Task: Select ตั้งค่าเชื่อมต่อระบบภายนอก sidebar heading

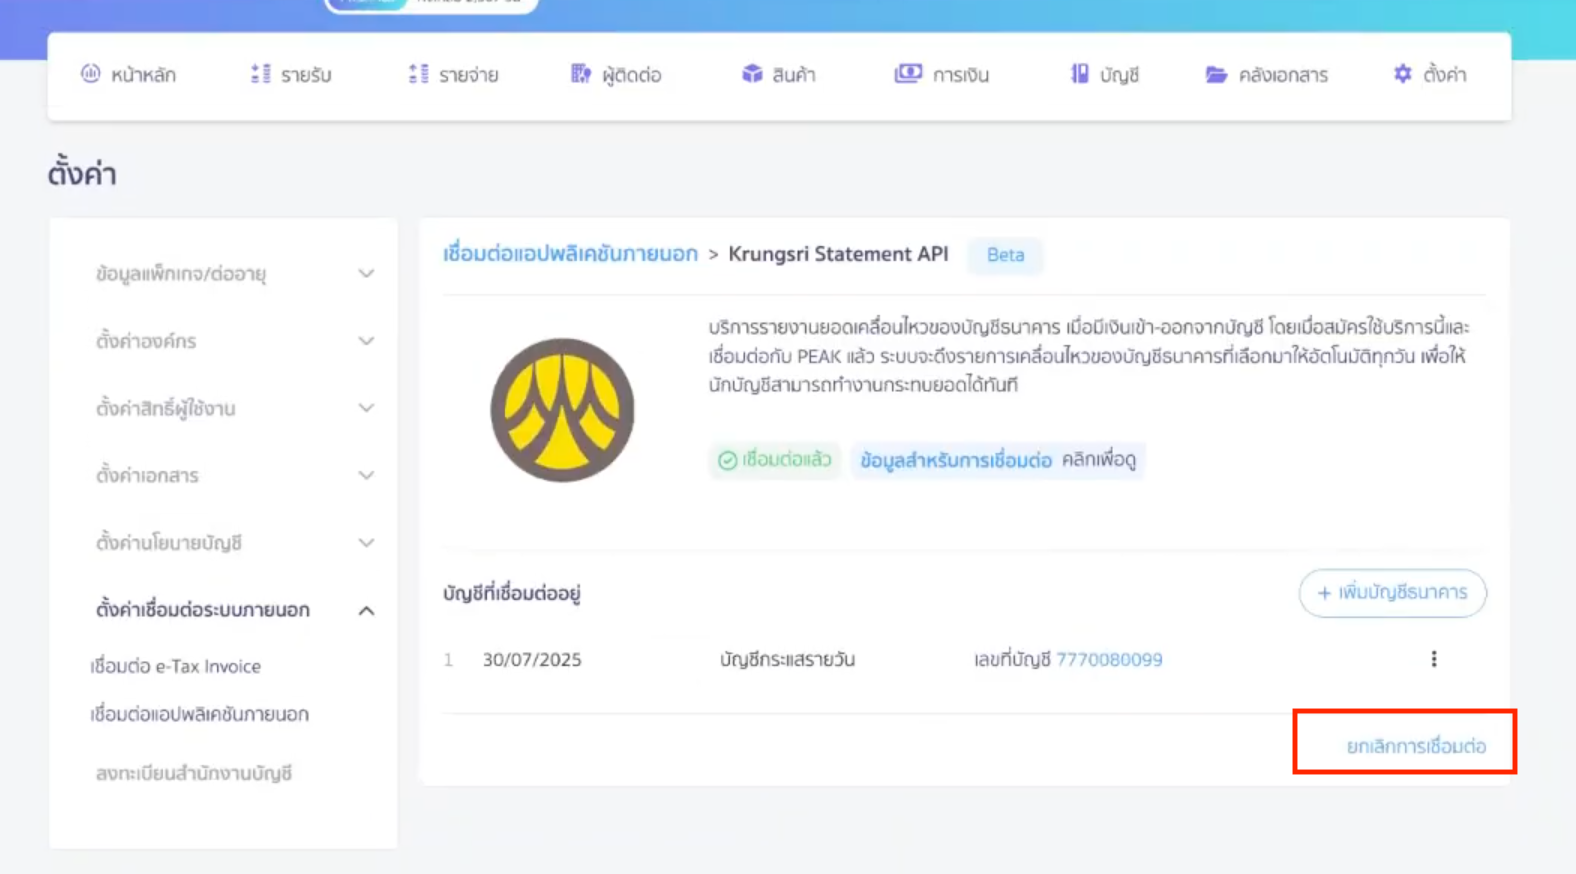Action: tap(203, 610)
